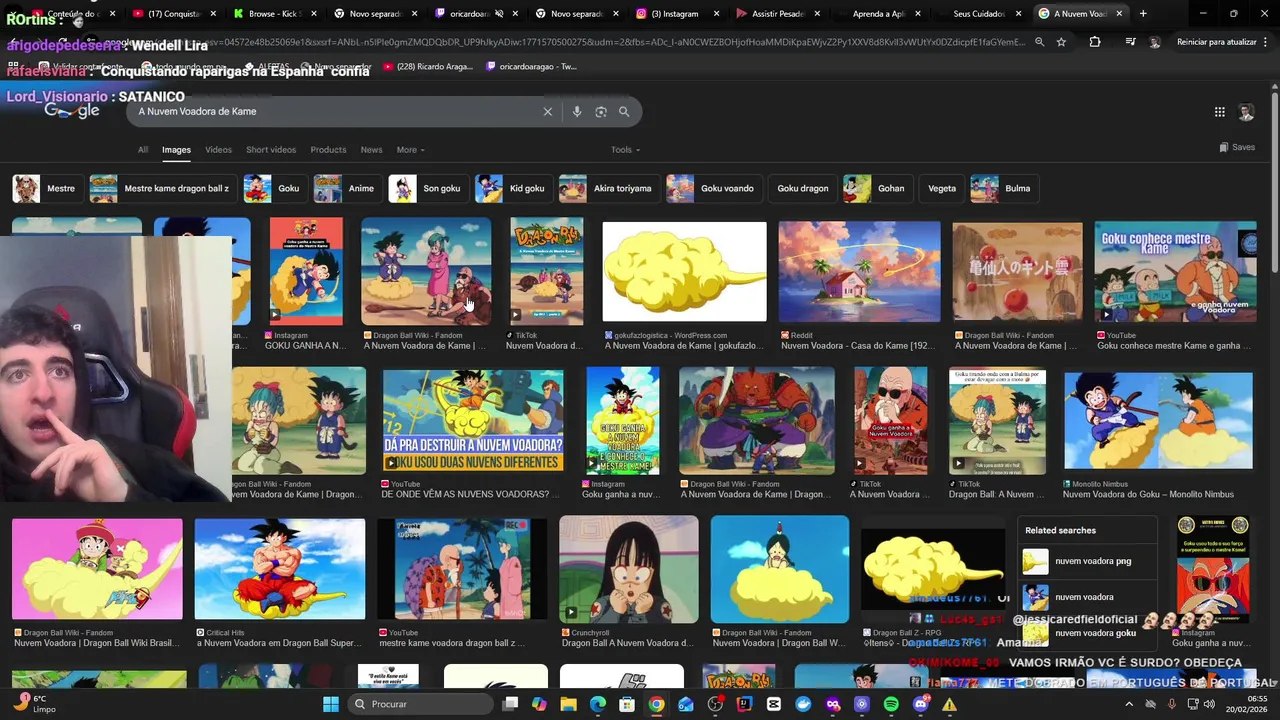The height and width of the screenshot is (720, 1280).
Task: Launch Microsoft Edge from the taskbar
Action: 598,704
